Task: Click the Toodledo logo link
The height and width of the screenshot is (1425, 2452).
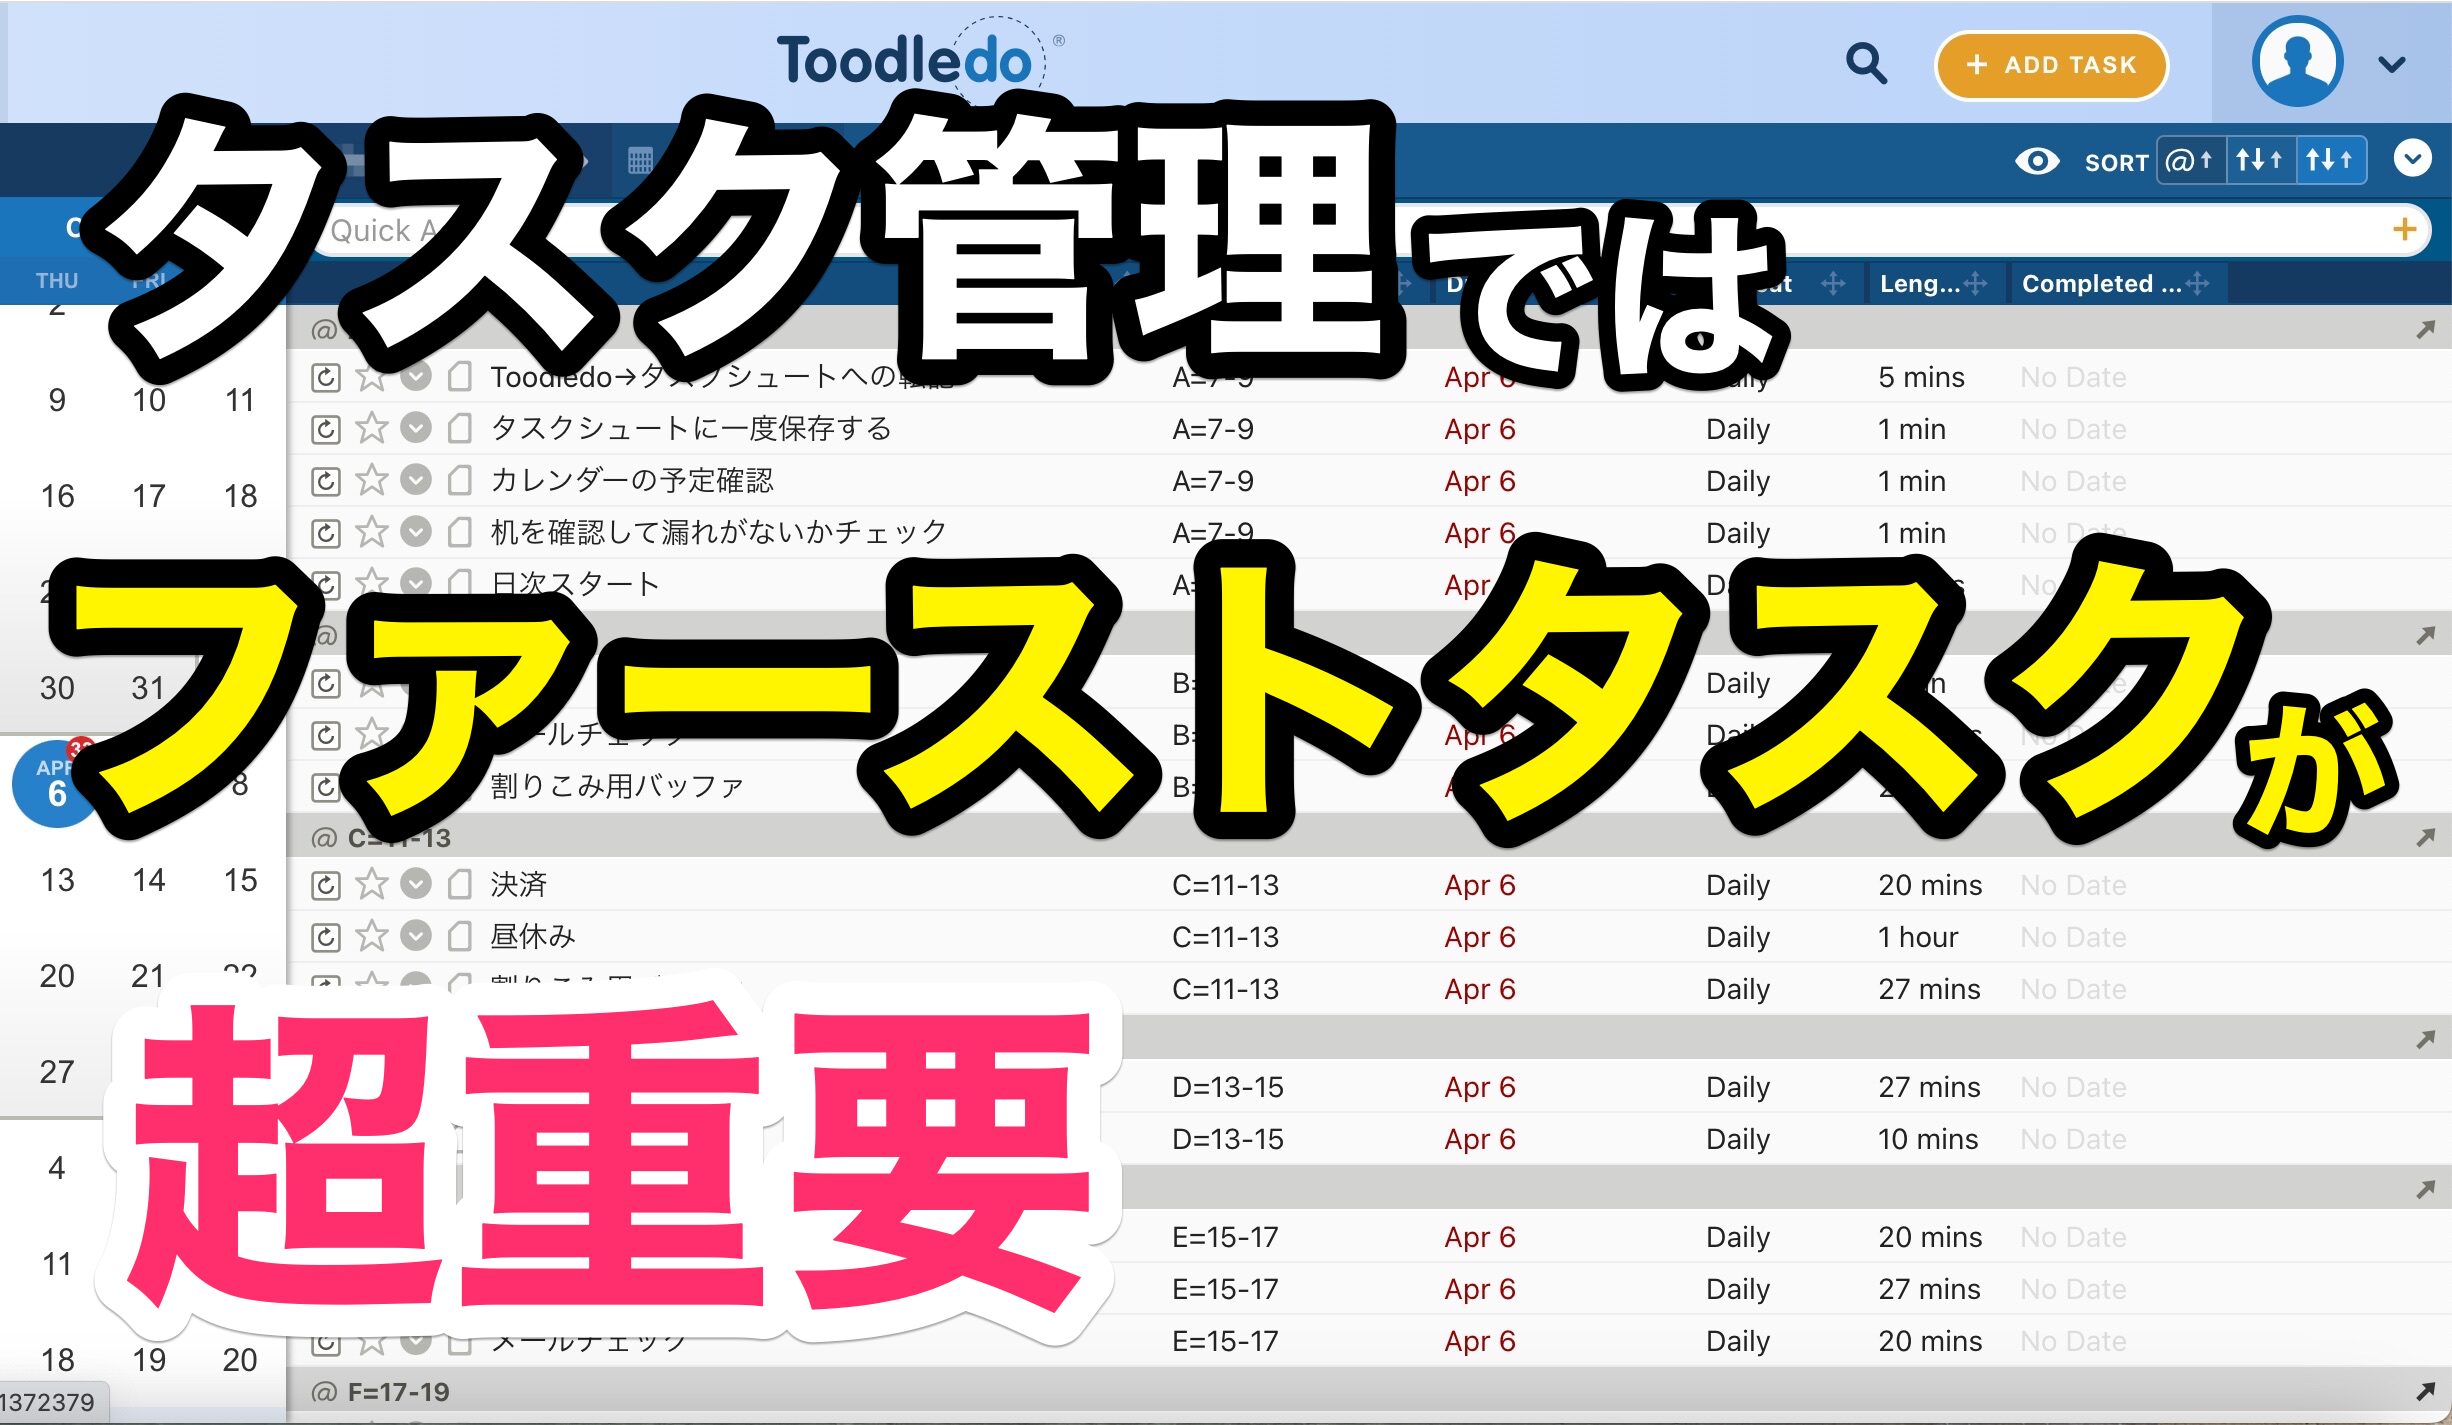Action: tap(905, 60)
